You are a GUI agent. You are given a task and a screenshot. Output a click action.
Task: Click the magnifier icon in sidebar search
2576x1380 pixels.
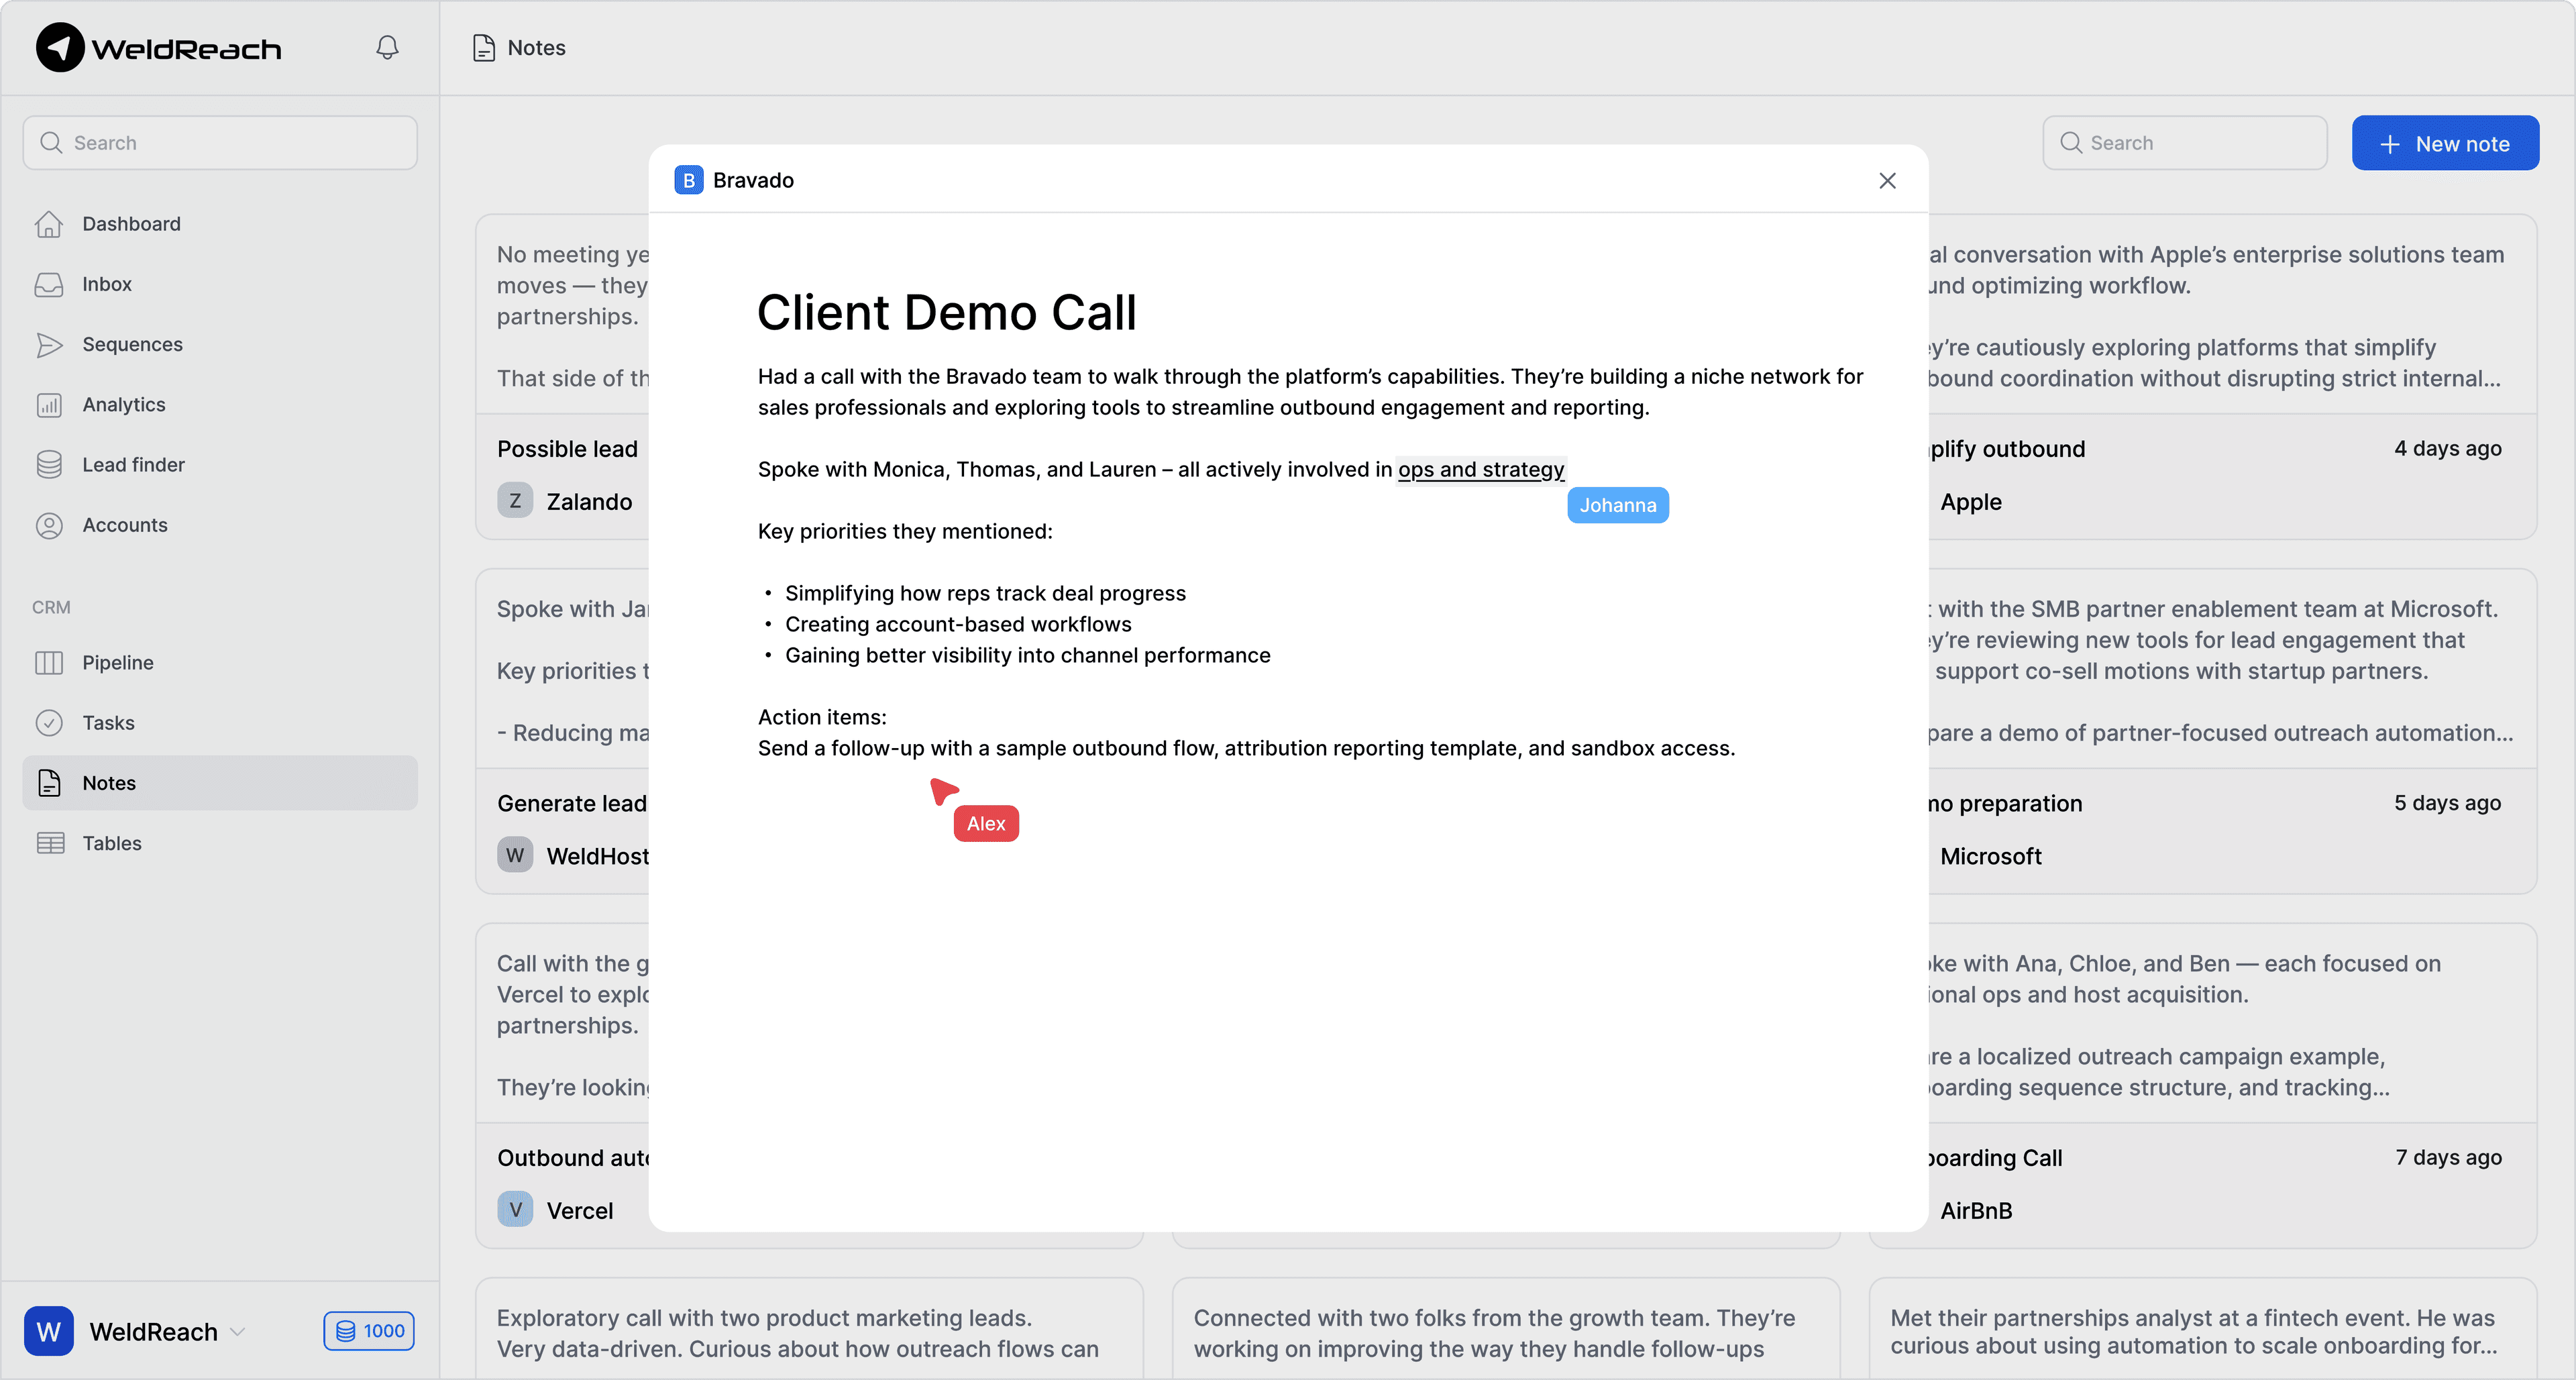(x=51, y=143)
